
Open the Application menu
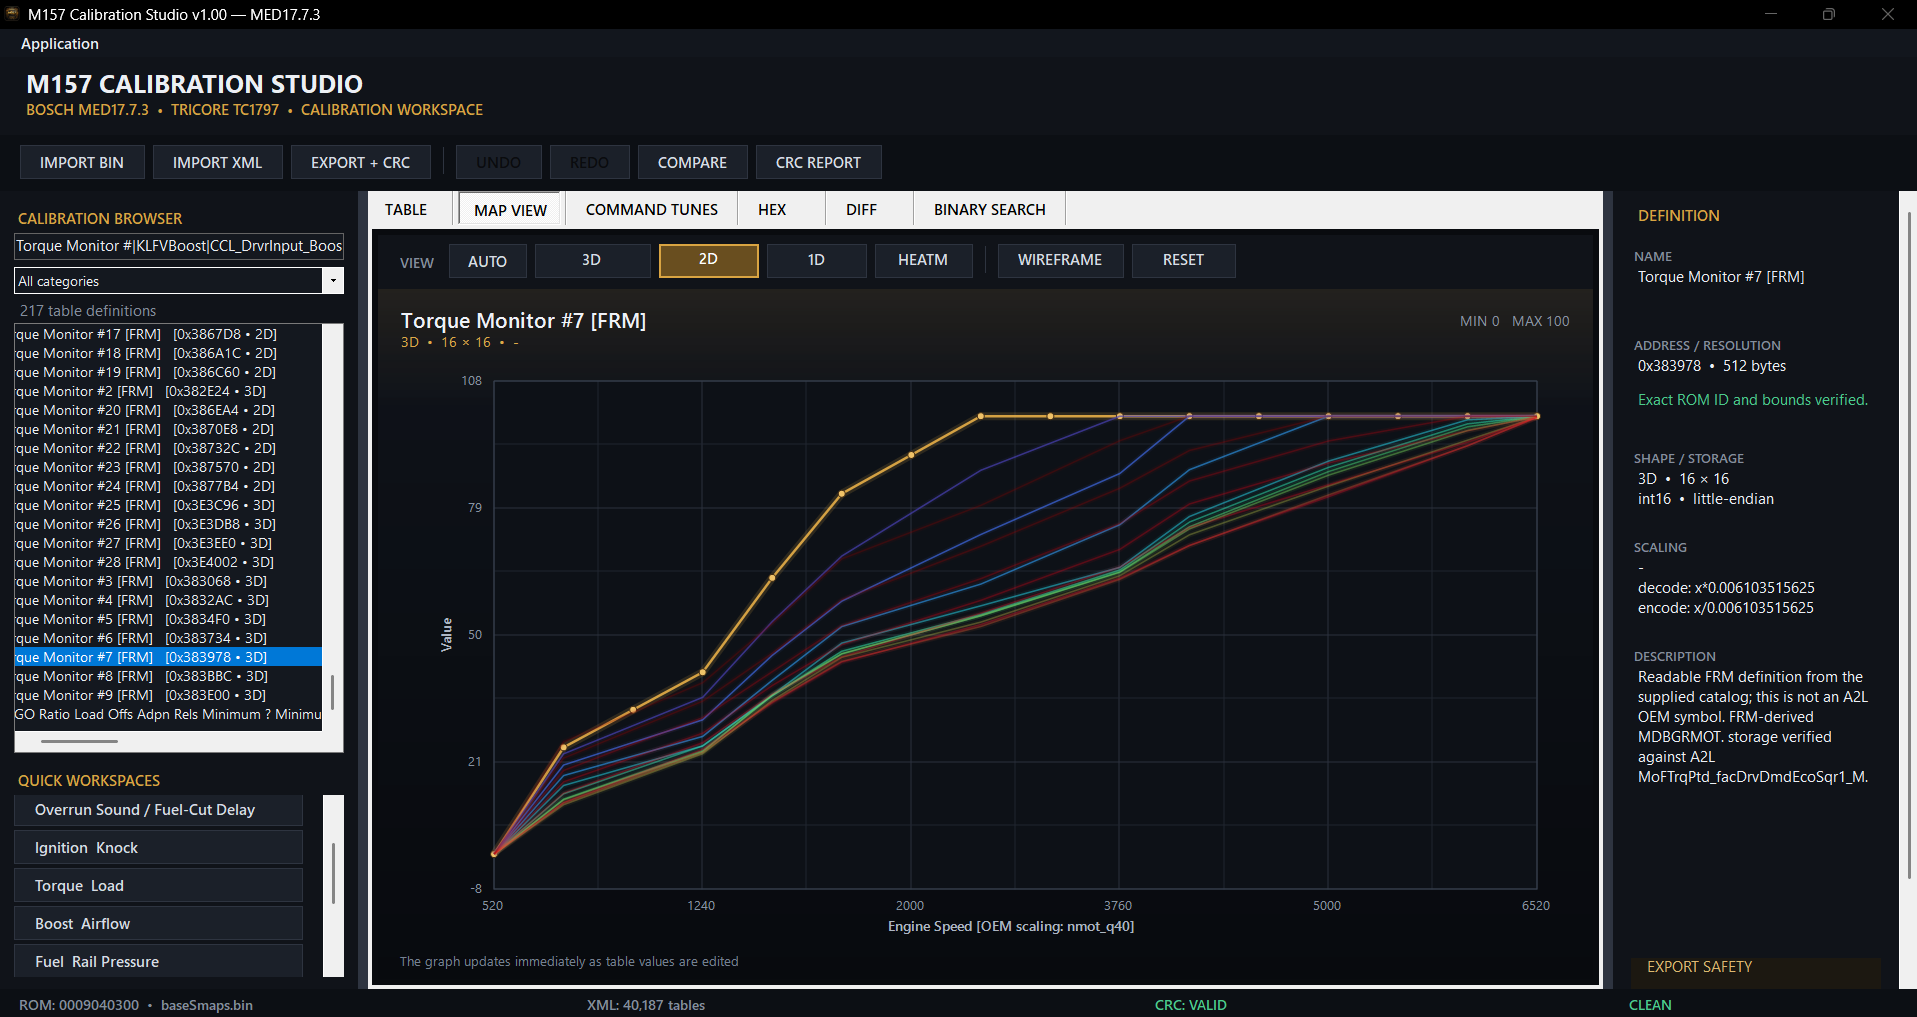click(x=60, y=44)
